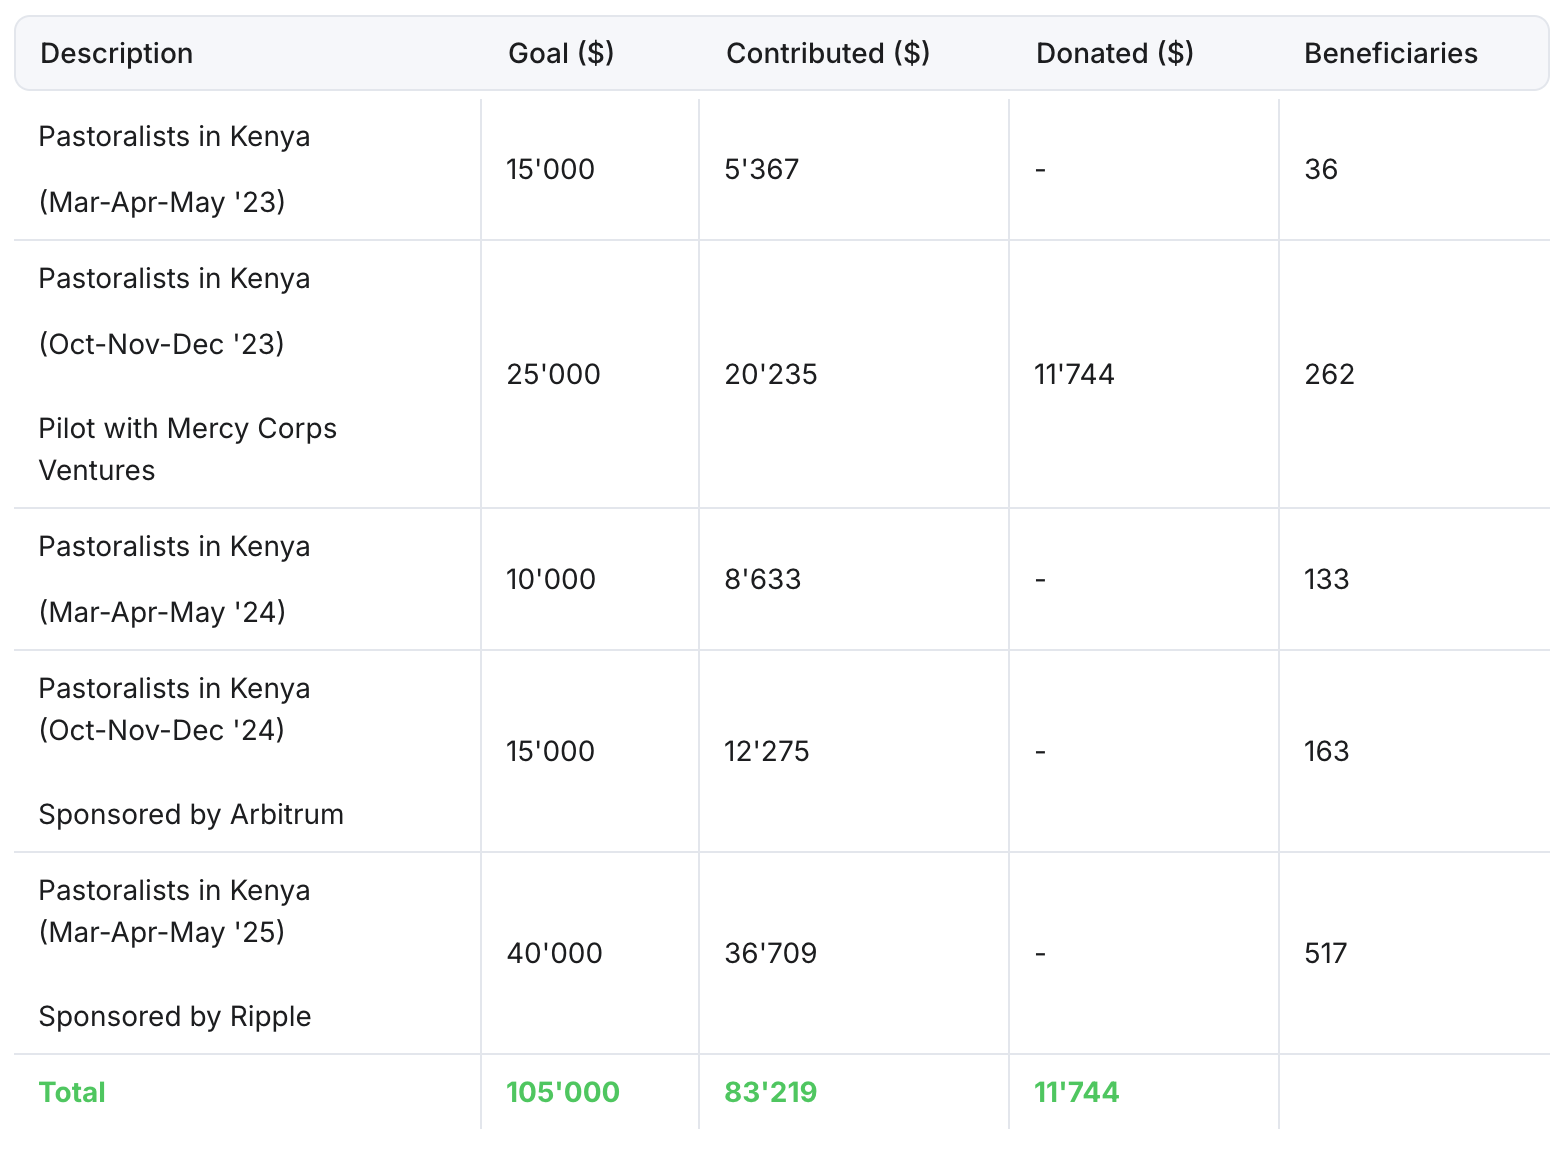Click the 25'000 goal cell
This screenshot has width=1568, height=1152.
click(x=553, y=374)
